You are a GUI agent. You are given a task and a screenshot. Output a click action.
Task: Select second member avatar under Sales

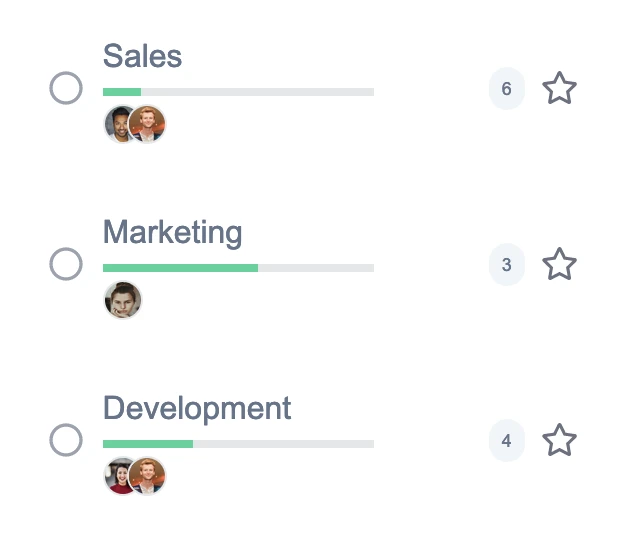pyautogui.click(x=148, y=125)
